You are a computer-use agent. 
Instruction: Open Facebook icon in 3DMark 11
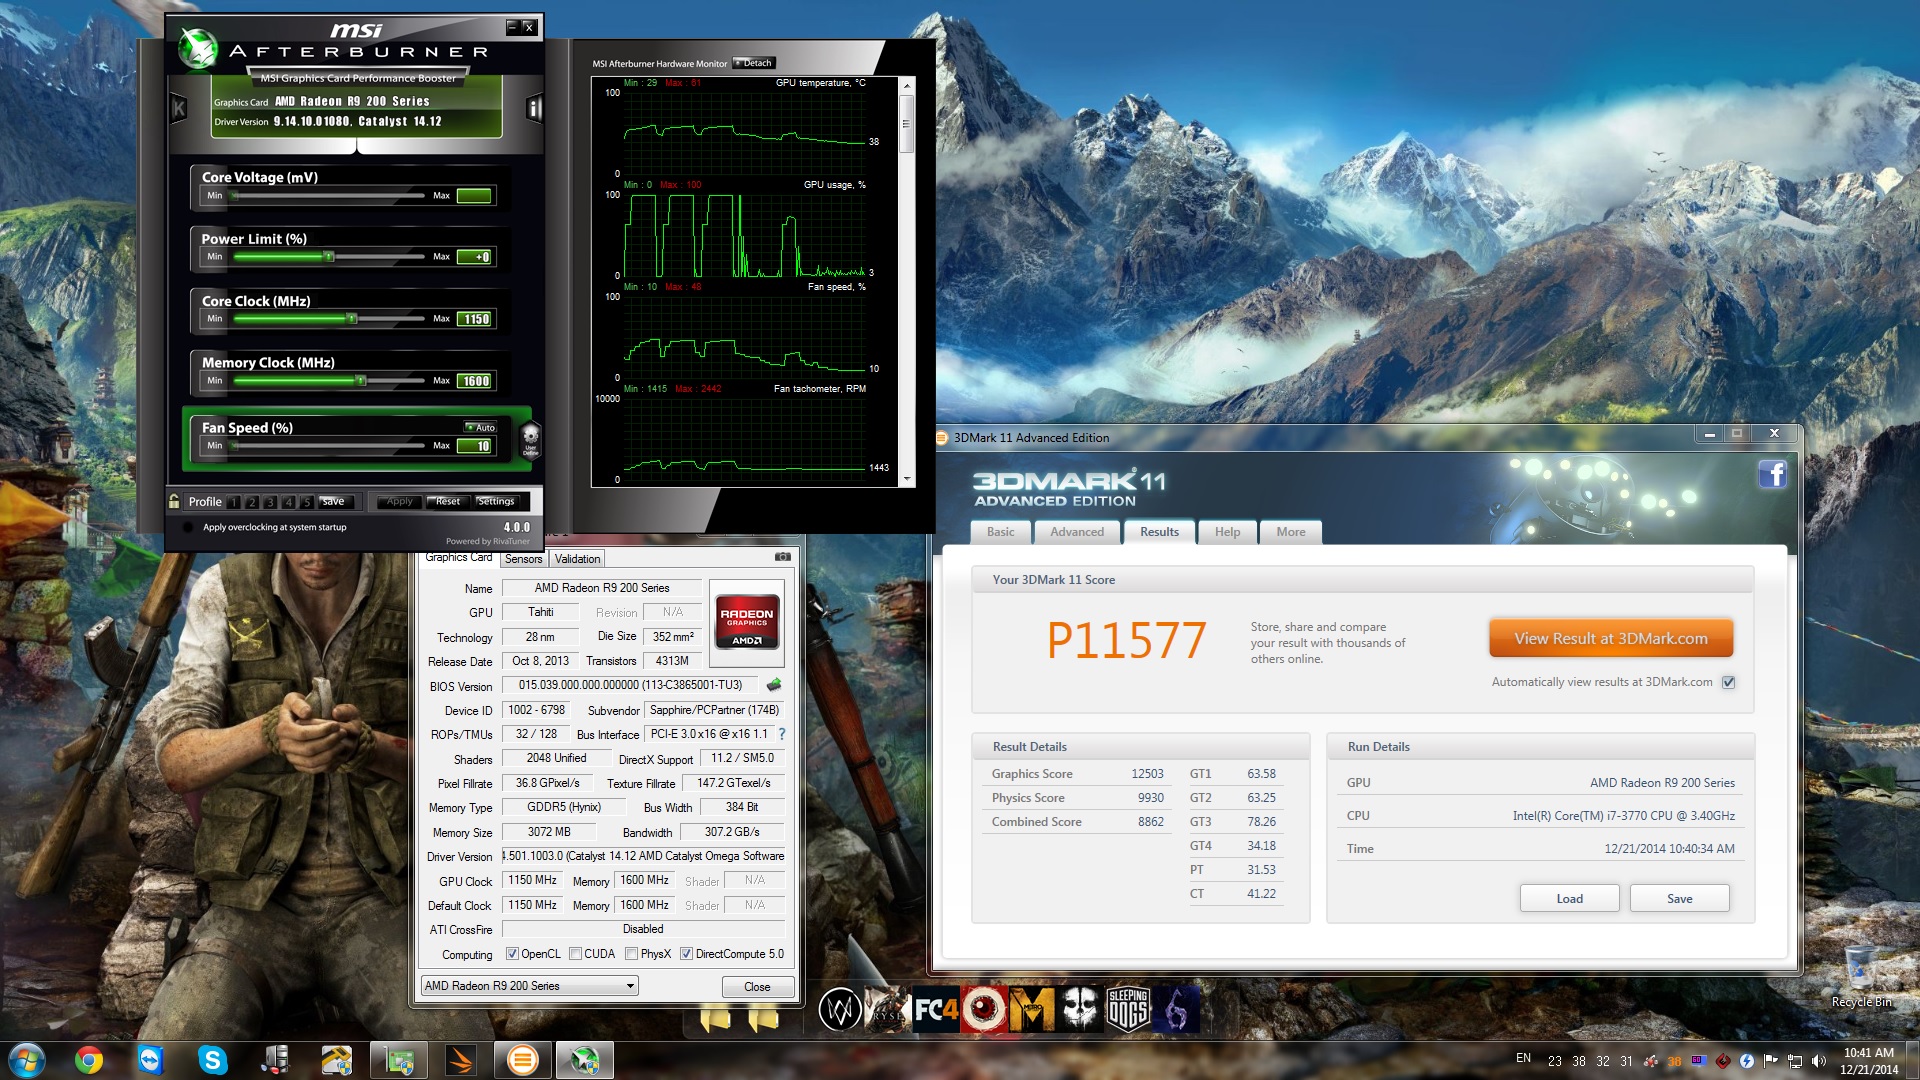[x=1772, y=474]
